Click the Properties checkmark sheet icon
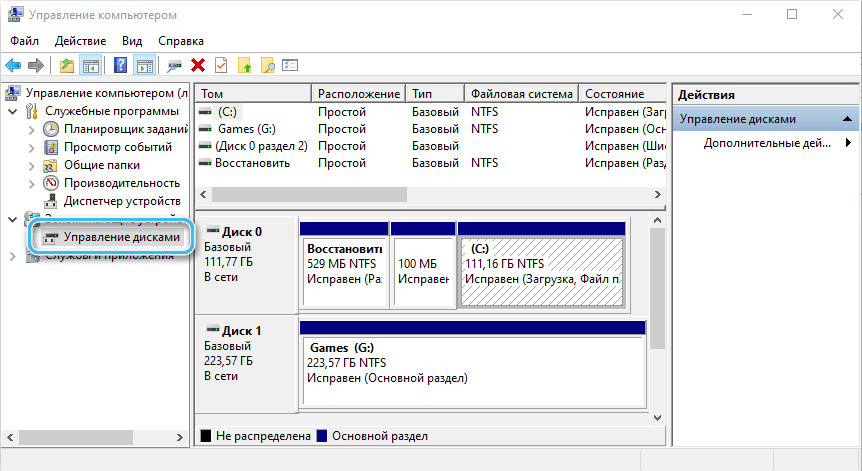The height and width of the screenshot is (471, 862). (221, 65)
